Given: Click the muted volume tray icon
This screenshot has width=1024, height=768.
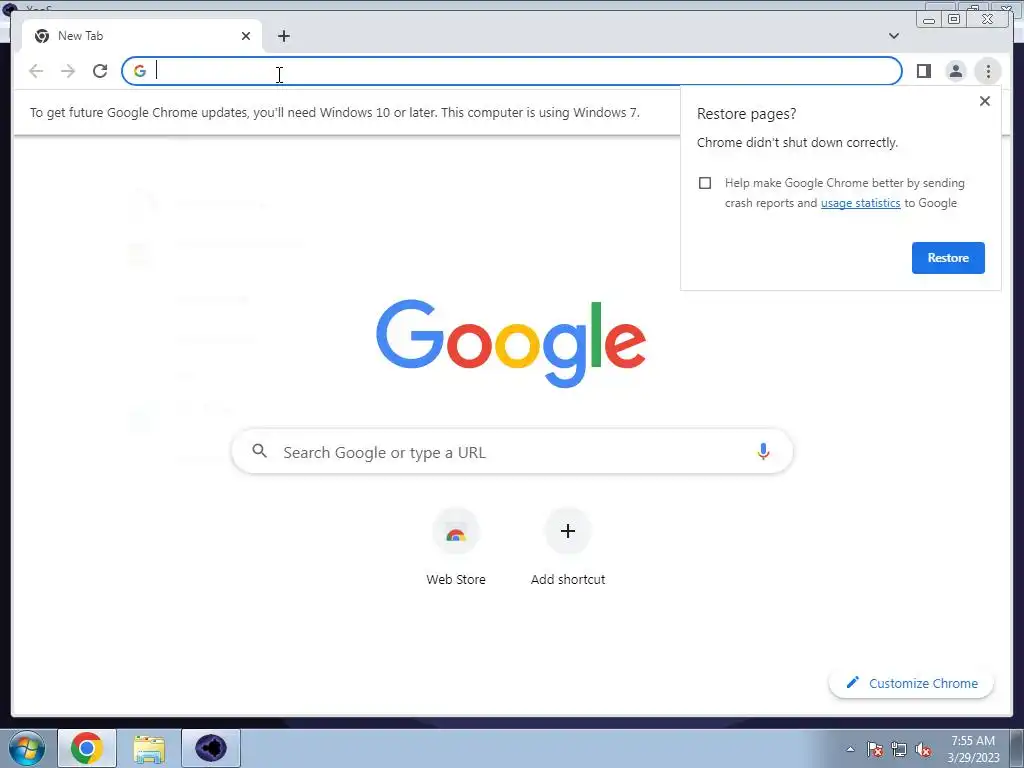Looking at the screenshot, I should click(923, 749).
